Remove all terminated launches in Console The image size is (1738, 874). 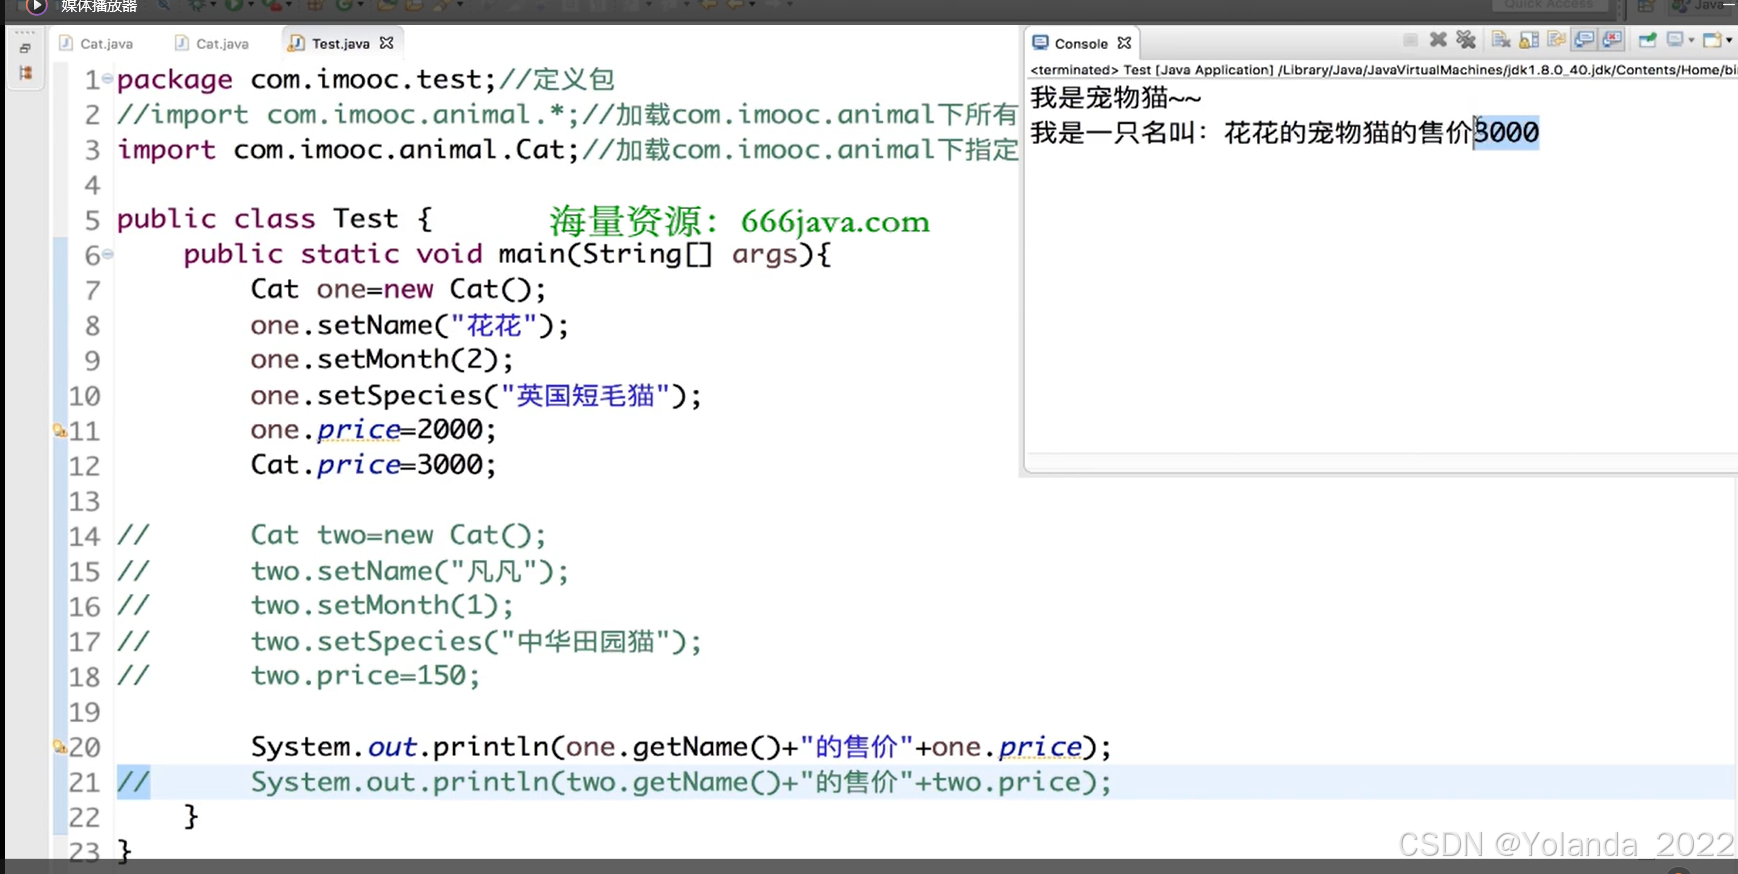[1466, 40]
